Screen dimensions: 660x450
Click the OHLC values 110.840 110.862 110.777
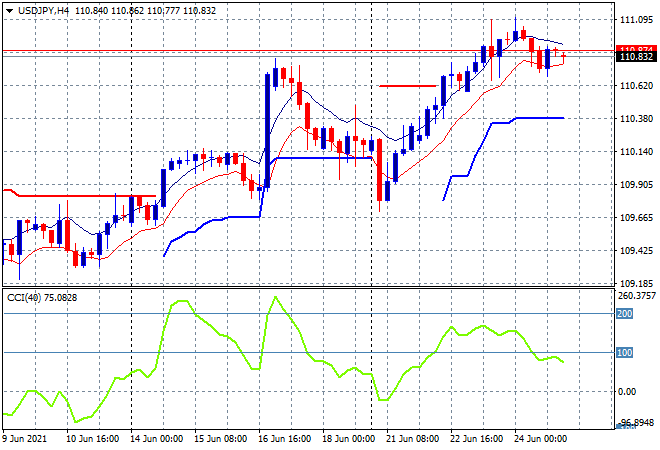click(128, 11)
